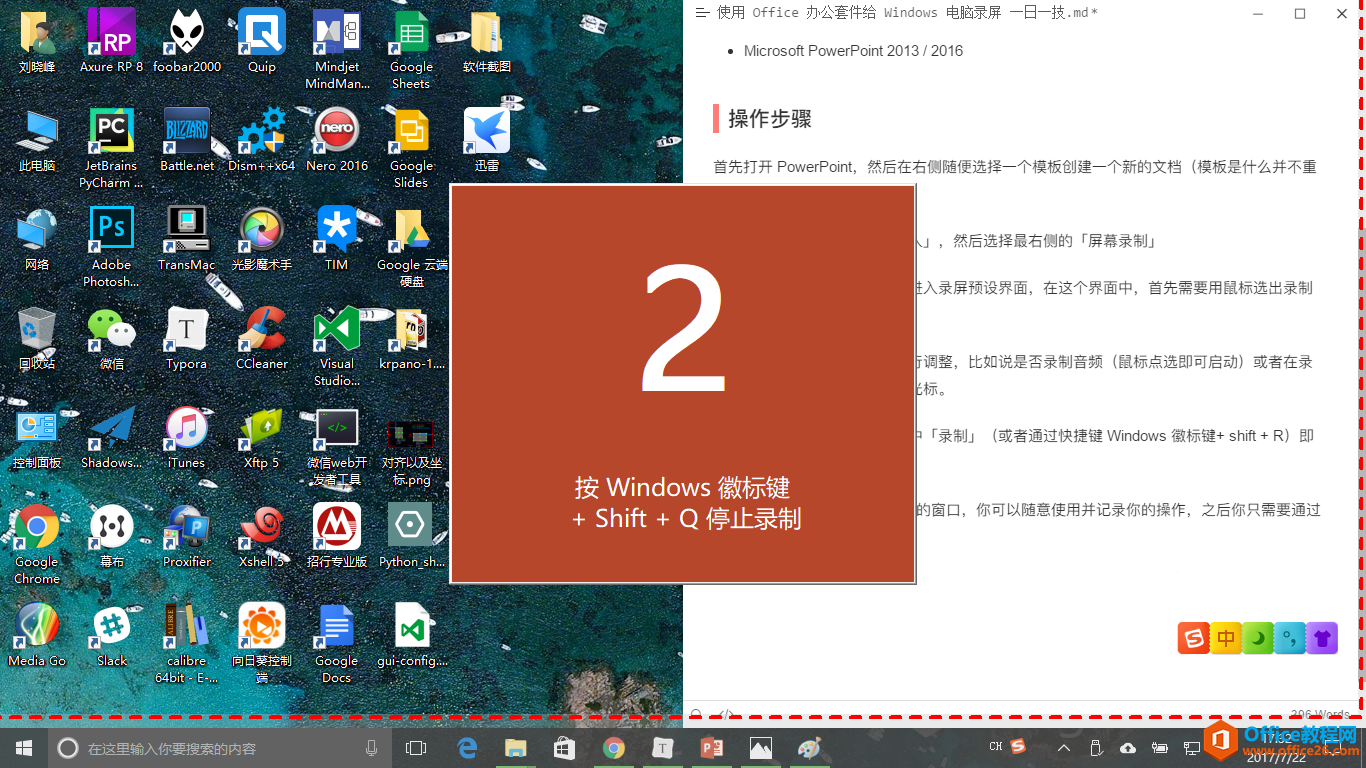Open the Axure RP 8 desktop shortcut
The width and height of the screenshot is (1366, 768).
[111, 40]
